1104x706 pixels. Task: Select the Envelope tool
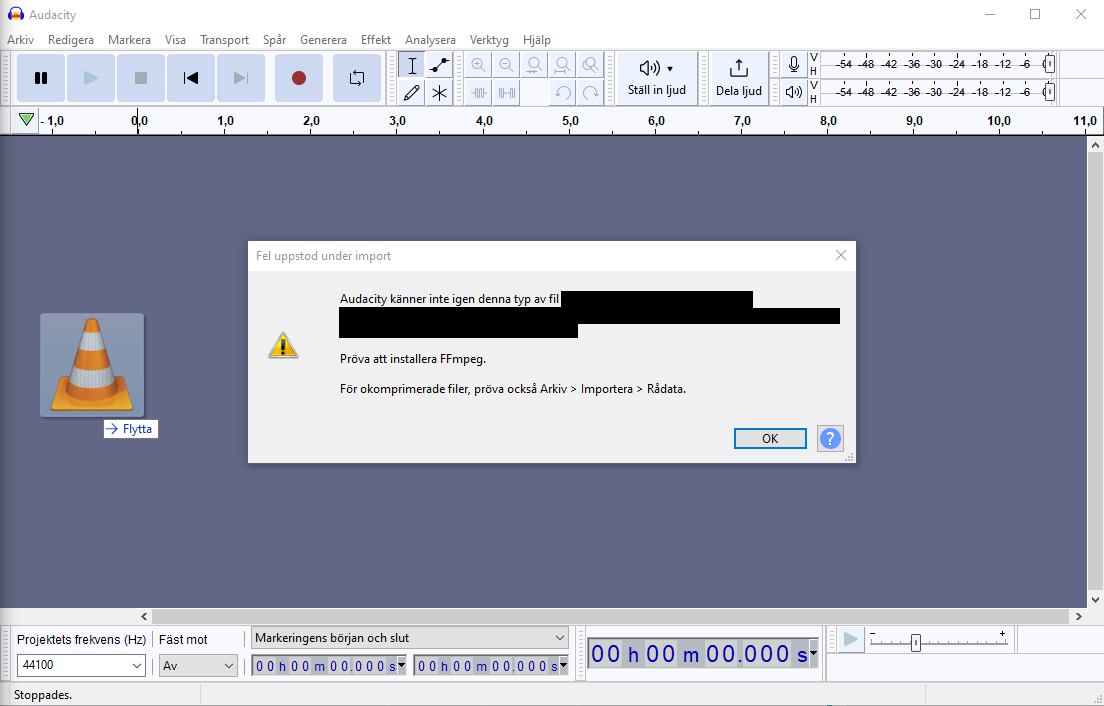[439, 64]
